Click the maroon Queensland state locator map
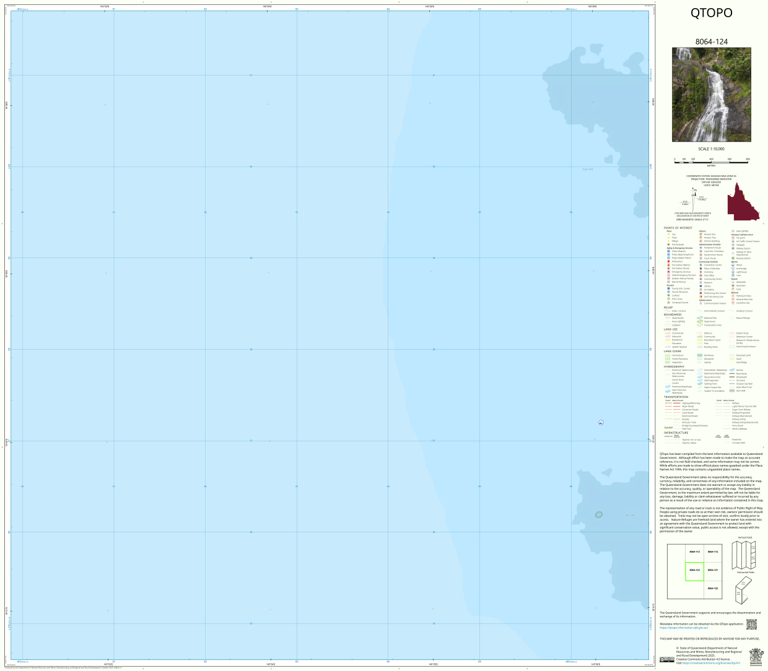Screen dimensions: 768x671 click(743, 202)
